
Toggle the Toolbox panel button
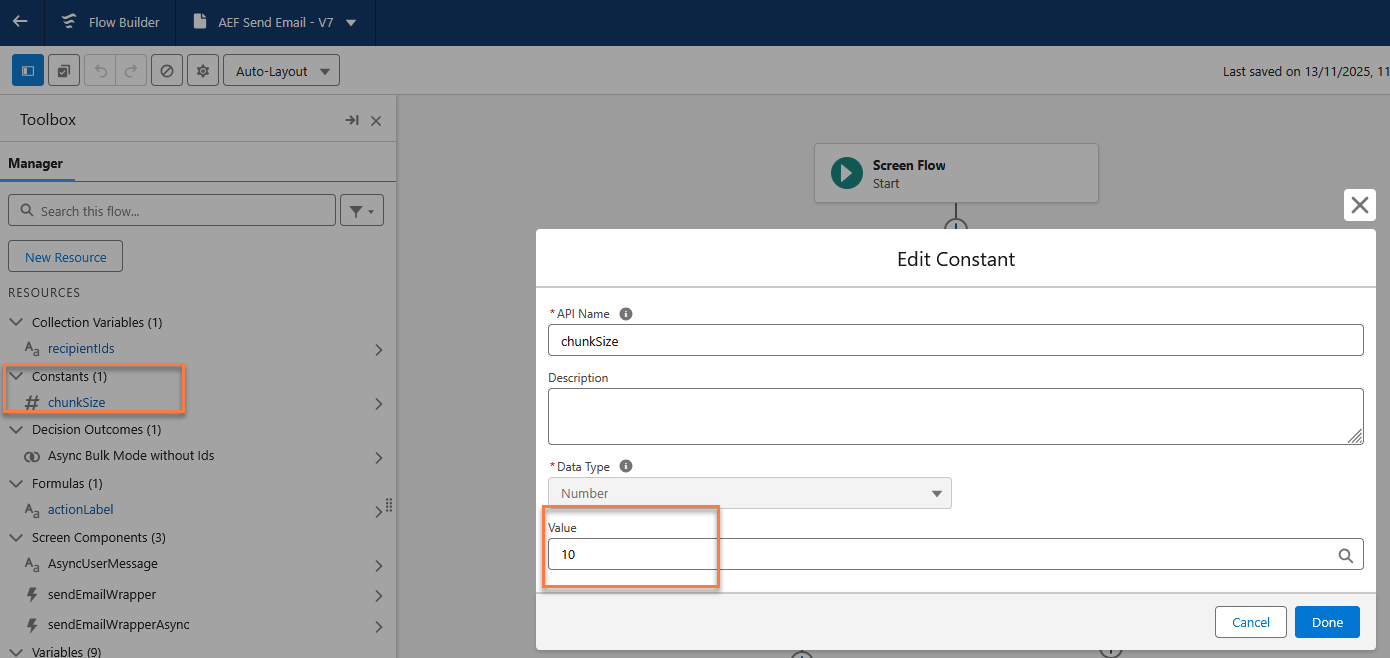(x=28, y=71)
